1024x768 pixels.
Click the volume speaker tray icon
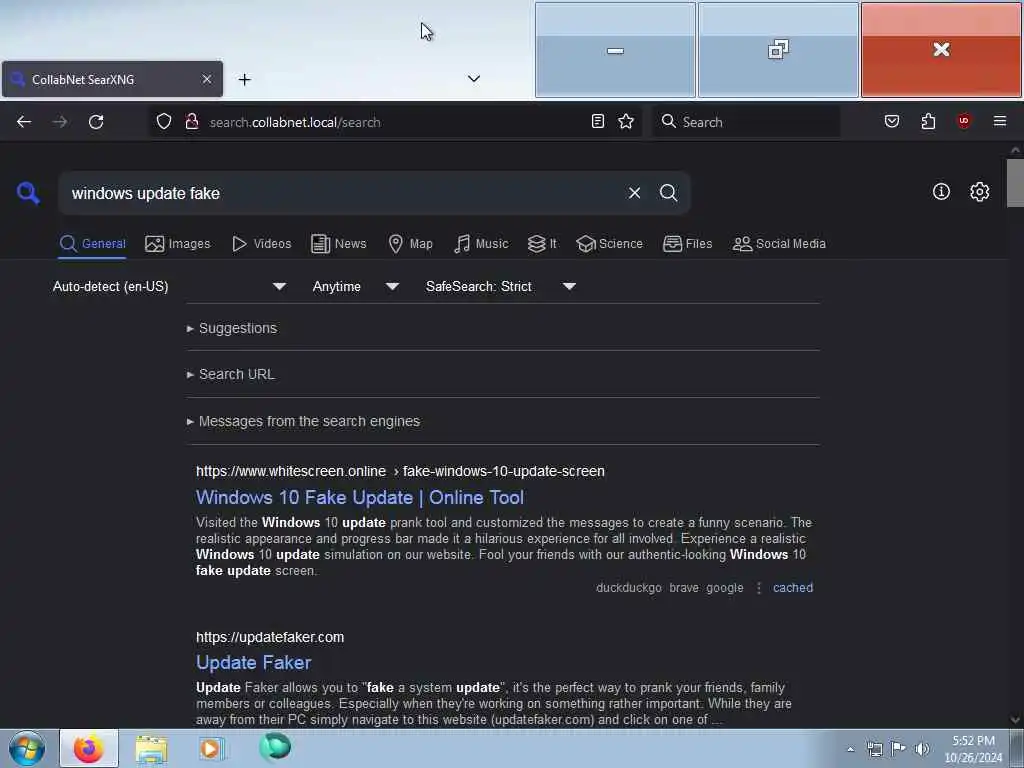tap(922, 749)
